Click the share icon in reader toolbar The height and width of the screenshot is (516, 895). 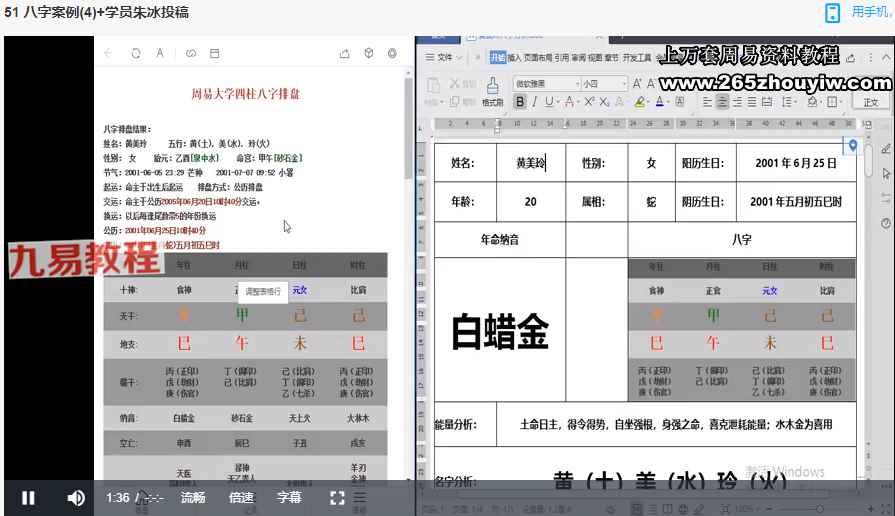[344, 54]
